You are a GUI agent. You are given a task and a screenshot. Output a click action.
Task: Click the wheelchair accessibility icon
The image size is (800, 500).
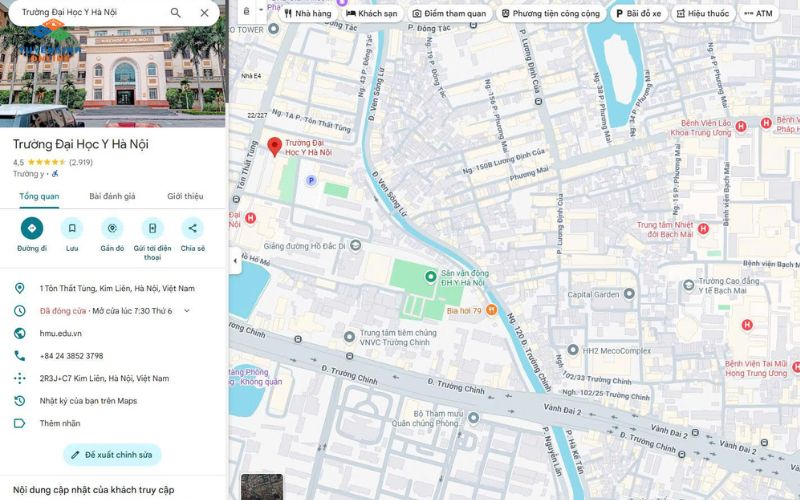(55, 174)
